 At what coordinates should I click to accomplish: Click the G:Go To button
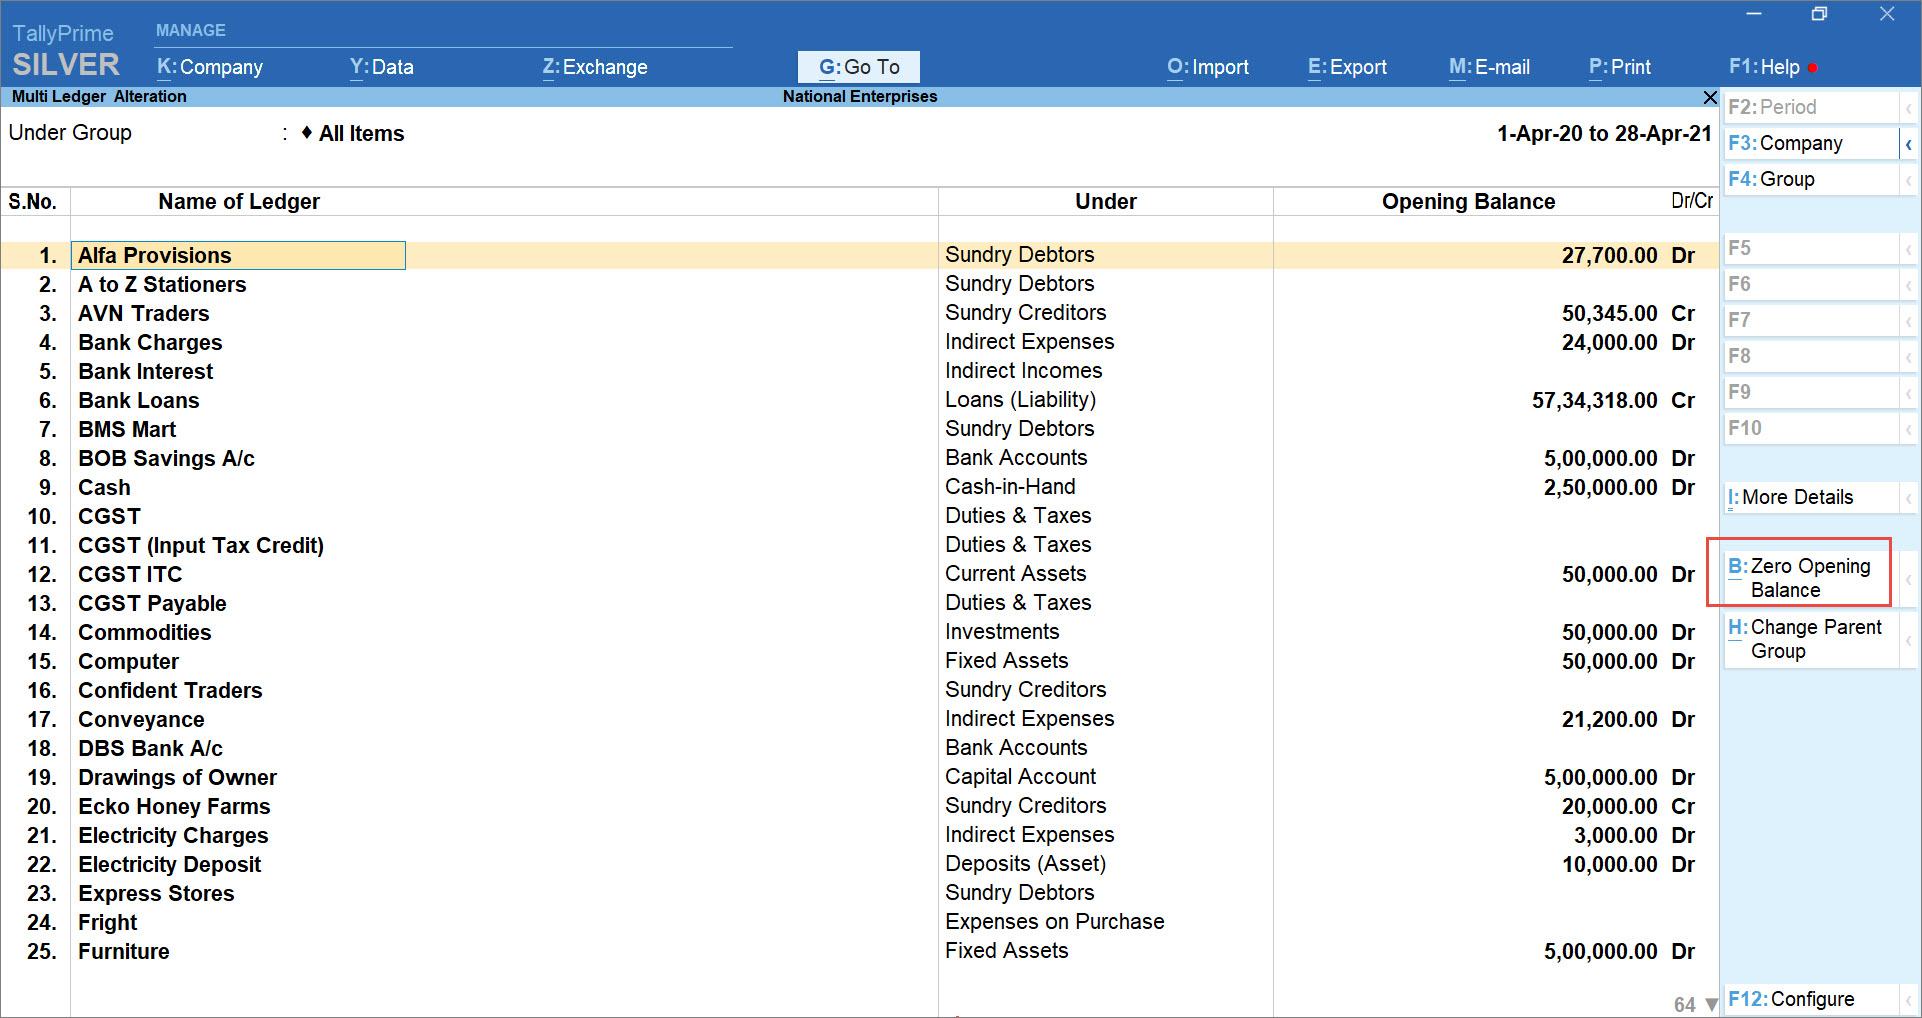pos(858,67)
